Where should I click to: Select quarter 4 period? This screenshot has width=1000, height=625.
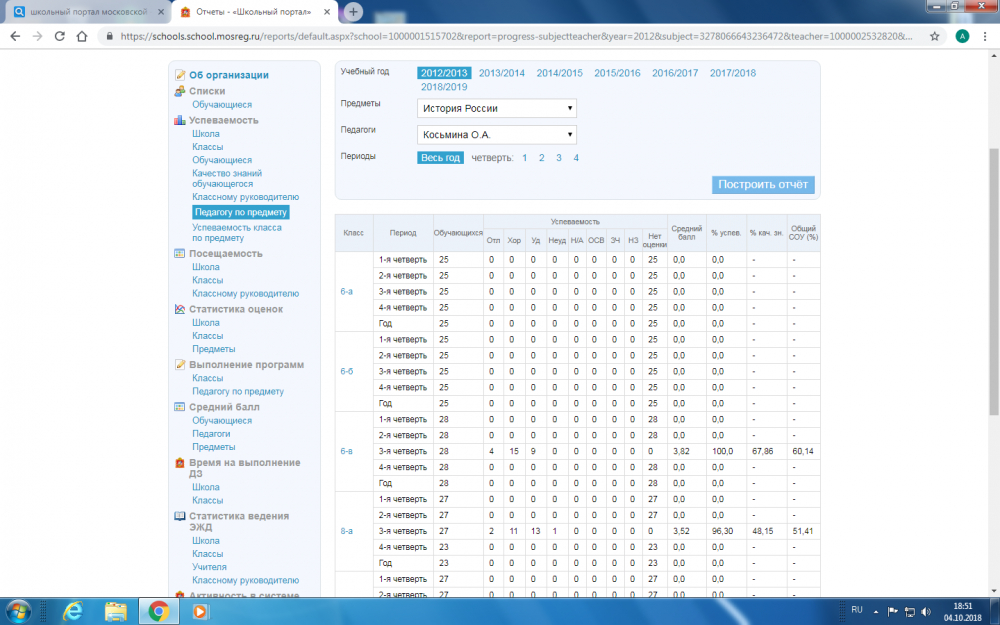click(576, 158)
